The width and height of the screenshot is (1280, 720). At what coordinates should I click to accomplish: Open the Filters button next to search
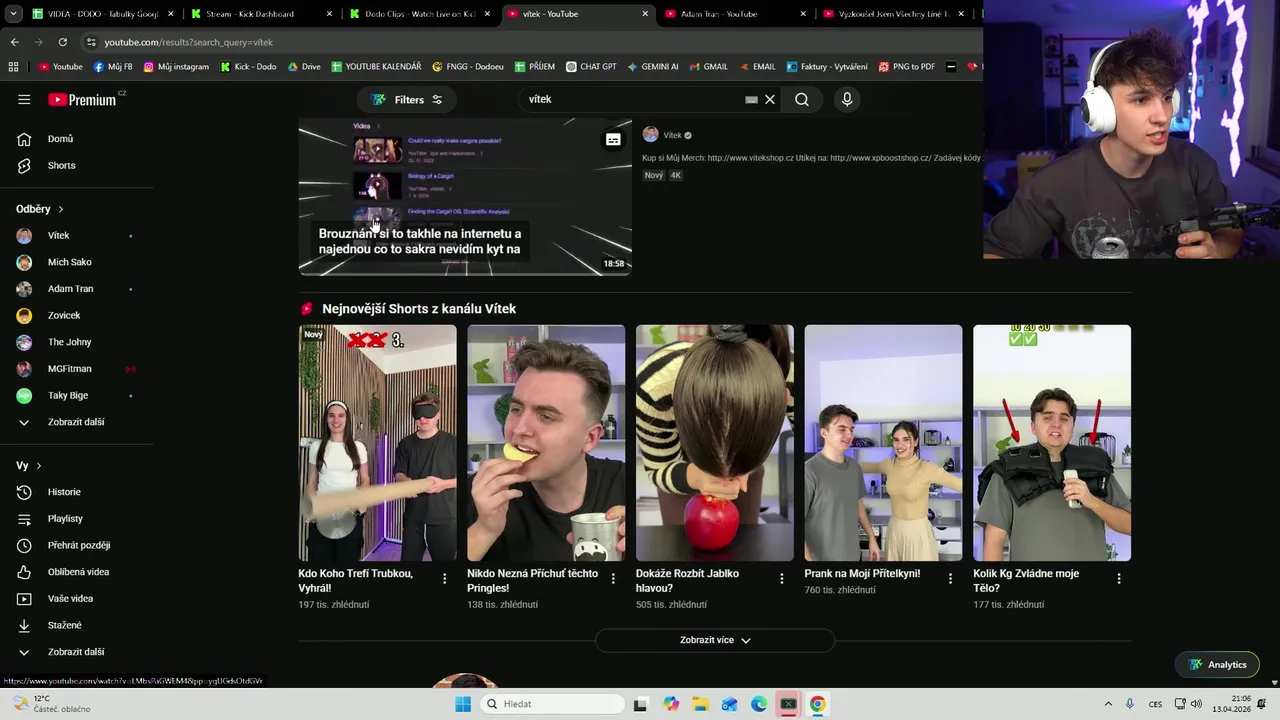tap(407, 99)
